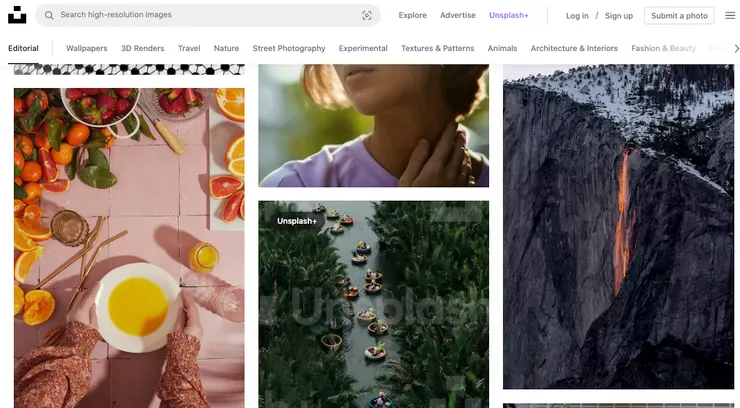Open the woman in purple shirt photo
Image resolution: width=740 pixels, height=408 pixels.
click(373, 125)
